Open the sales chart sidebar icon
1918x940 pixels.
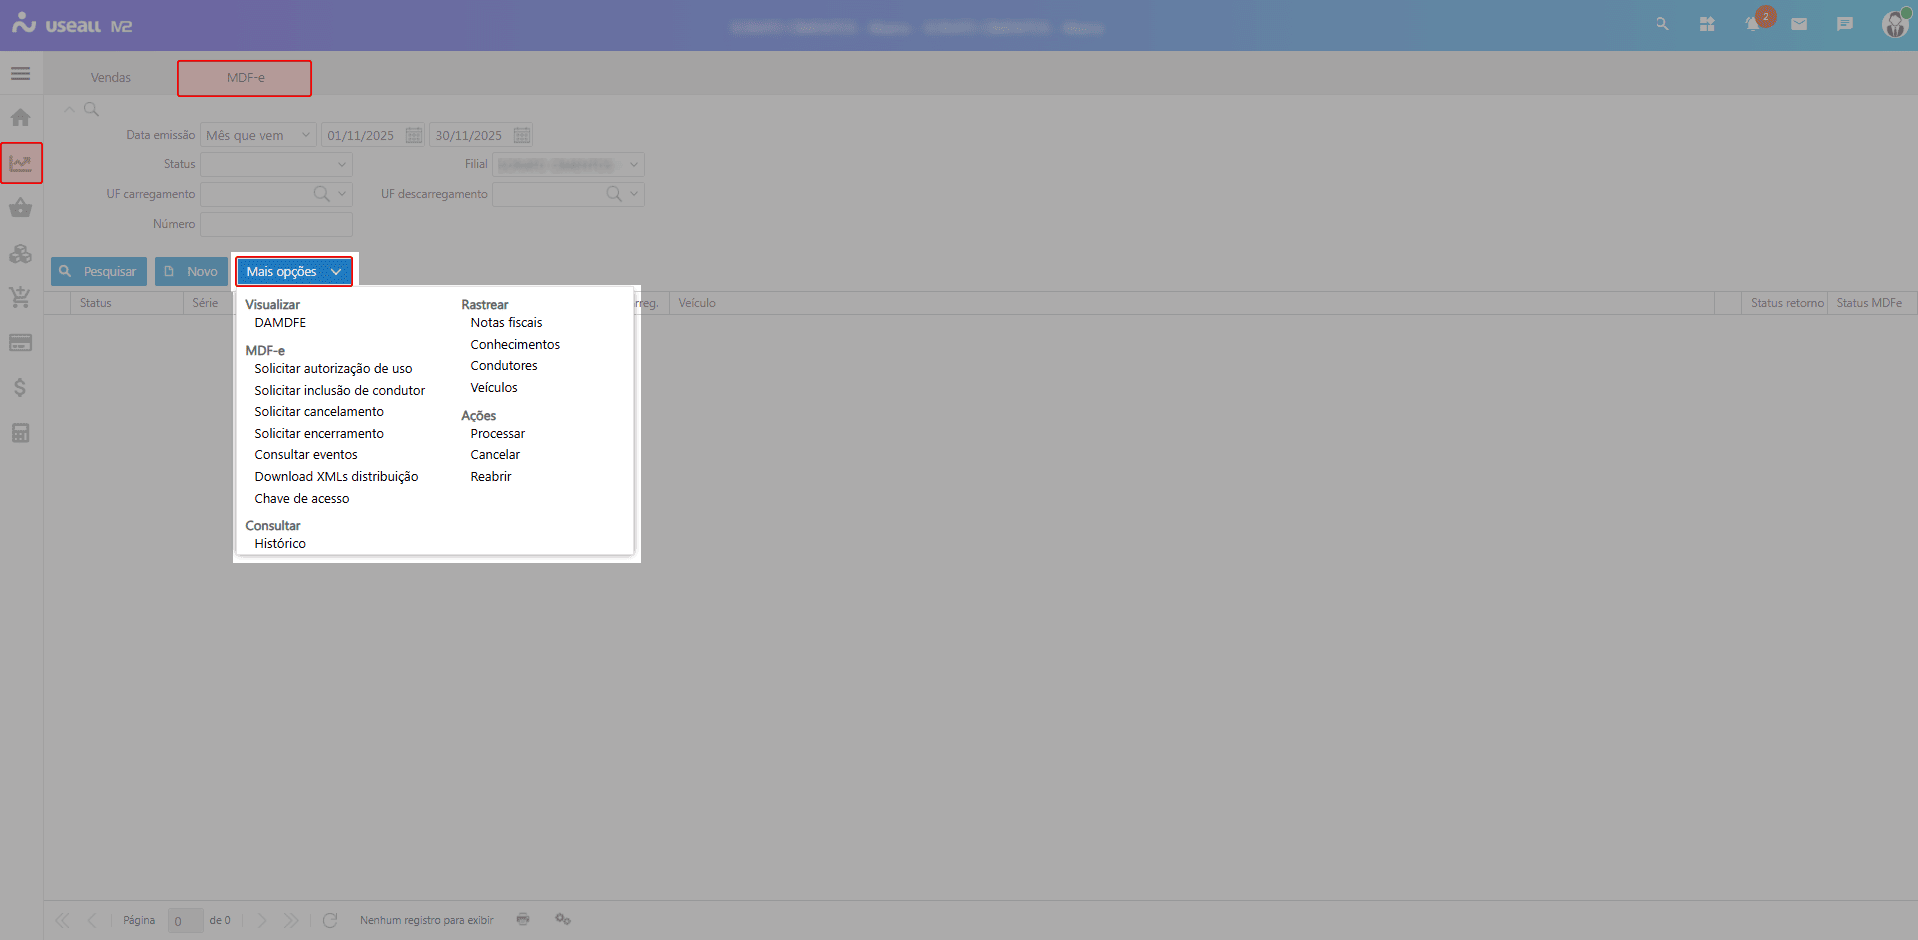pos(21,163)
